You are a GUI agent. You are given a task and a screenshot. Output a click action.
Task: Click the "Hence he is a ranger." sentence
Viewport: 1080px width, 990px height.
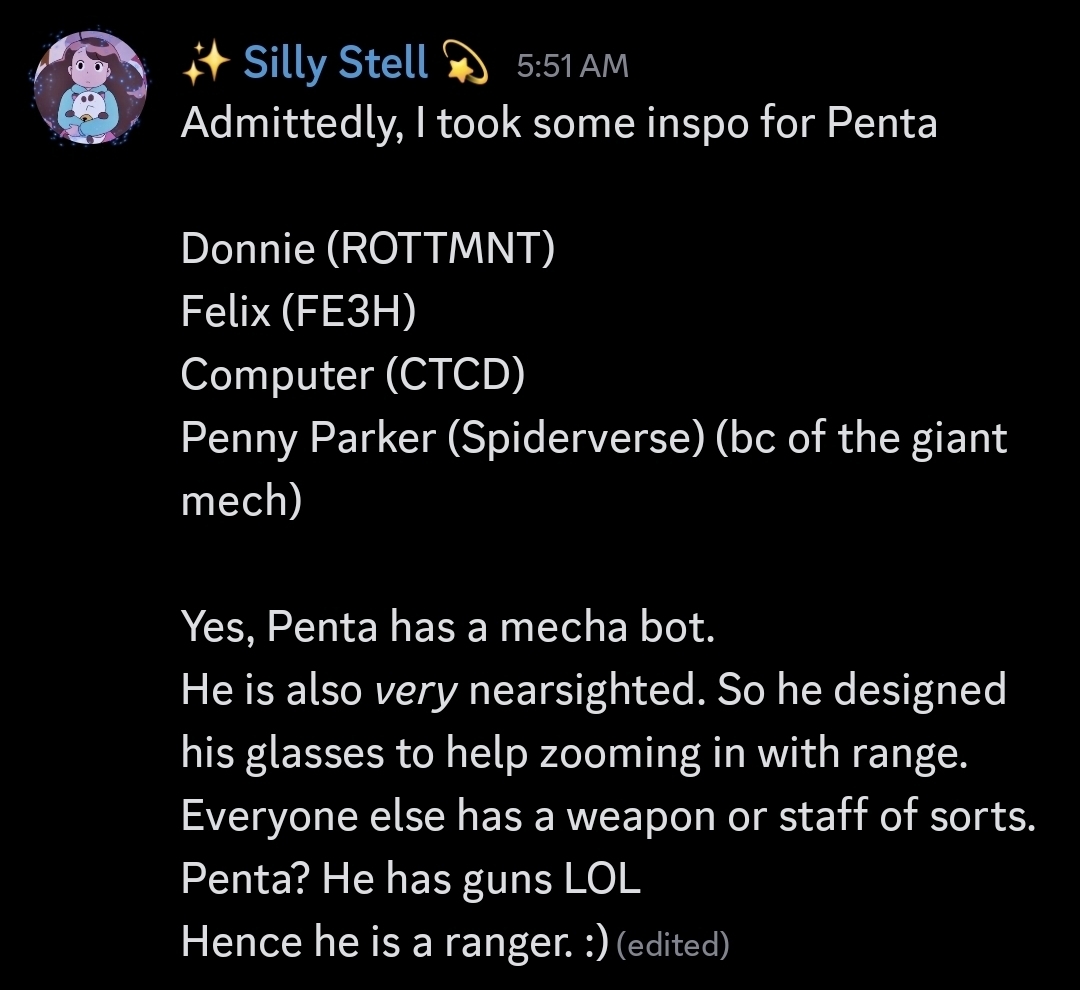(395, 942)
